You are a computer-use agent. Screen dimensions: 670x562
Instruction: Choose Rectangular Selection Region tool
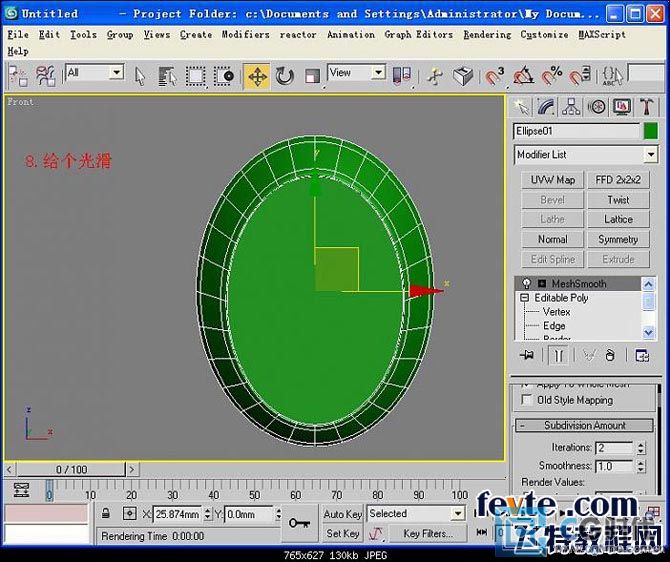[x=195, y=77]
